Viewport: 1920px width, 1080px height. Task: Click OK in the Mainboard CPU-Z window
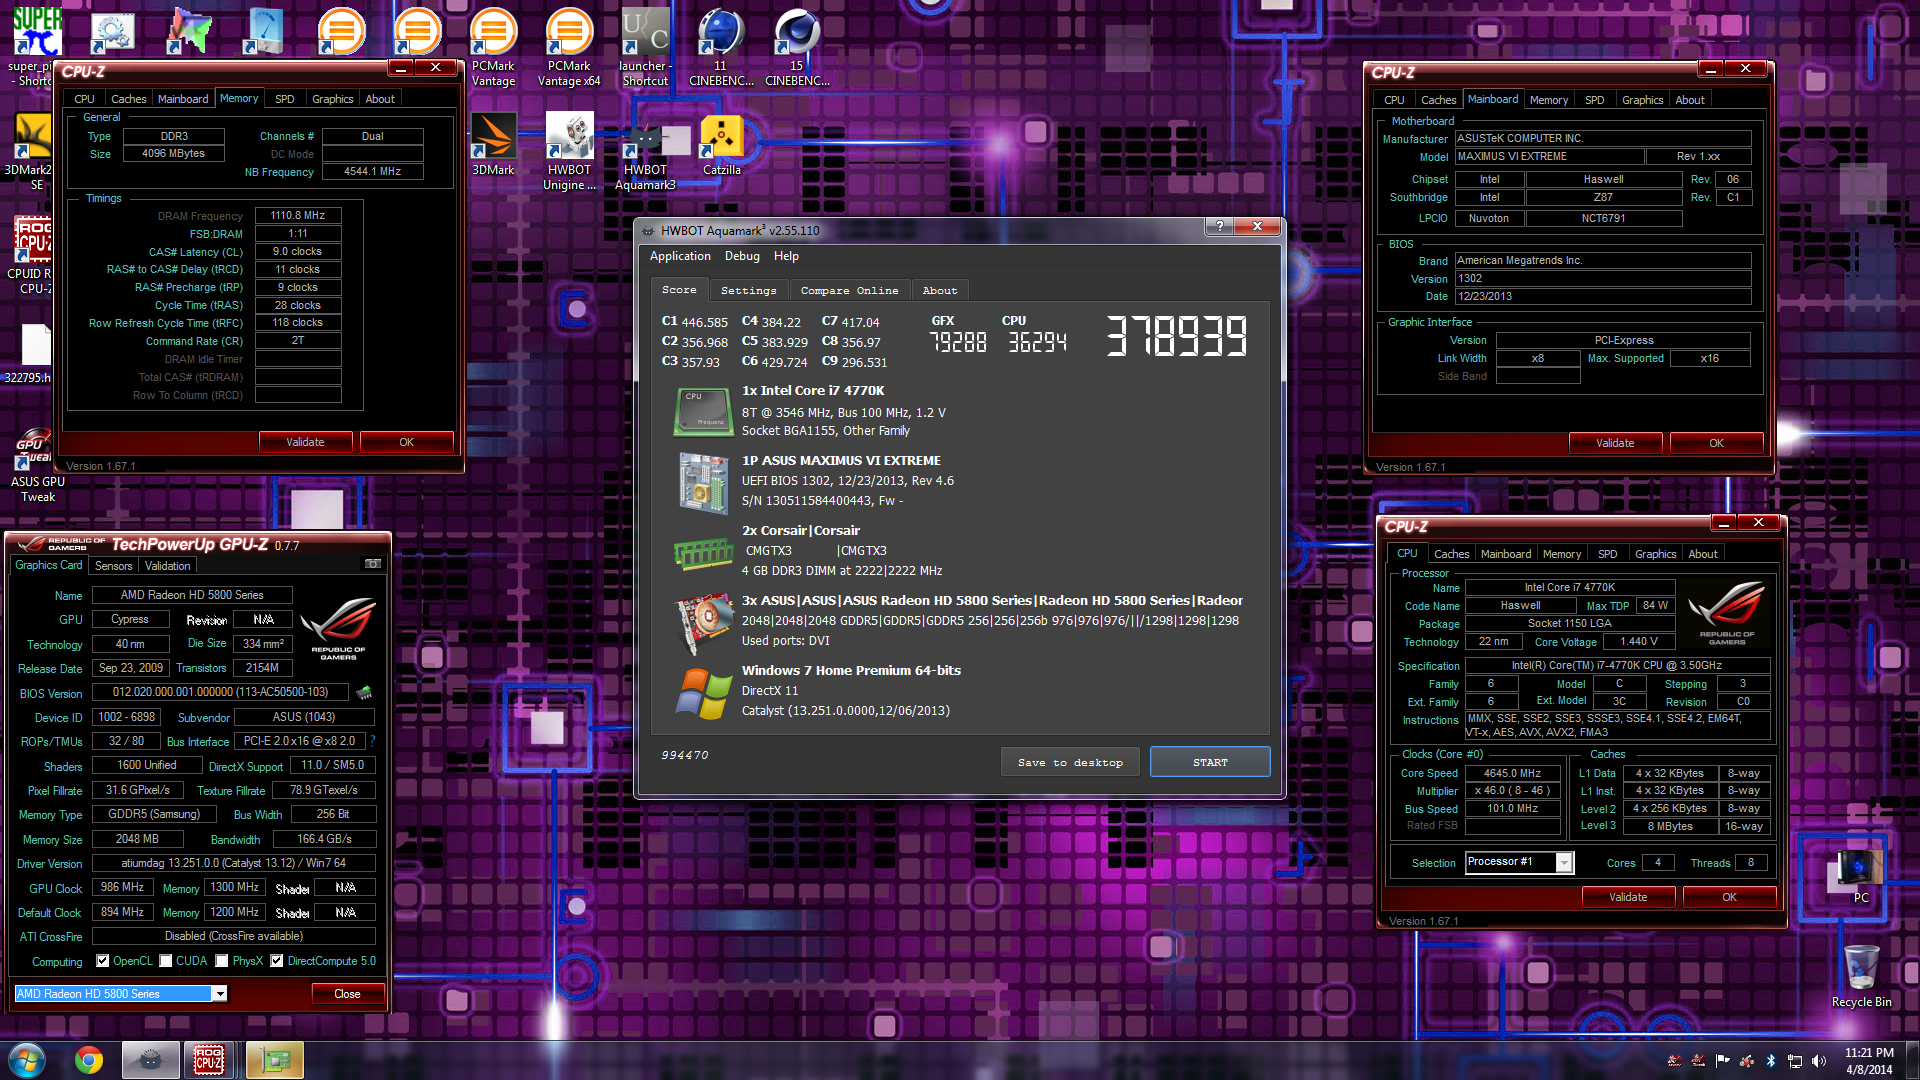click(1716, 443)
